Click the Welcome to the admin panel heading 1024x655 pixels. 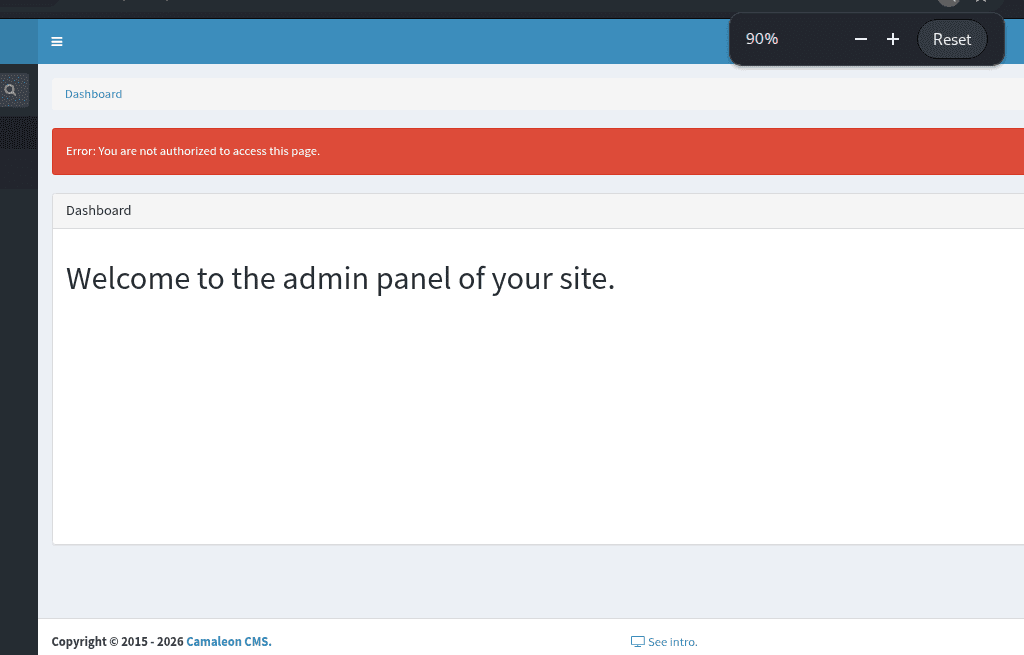tap(340, 278)
